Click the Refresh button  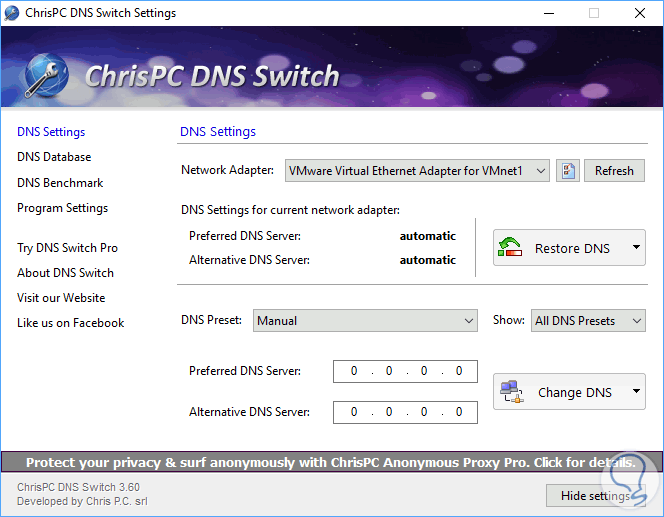(614, 171)
